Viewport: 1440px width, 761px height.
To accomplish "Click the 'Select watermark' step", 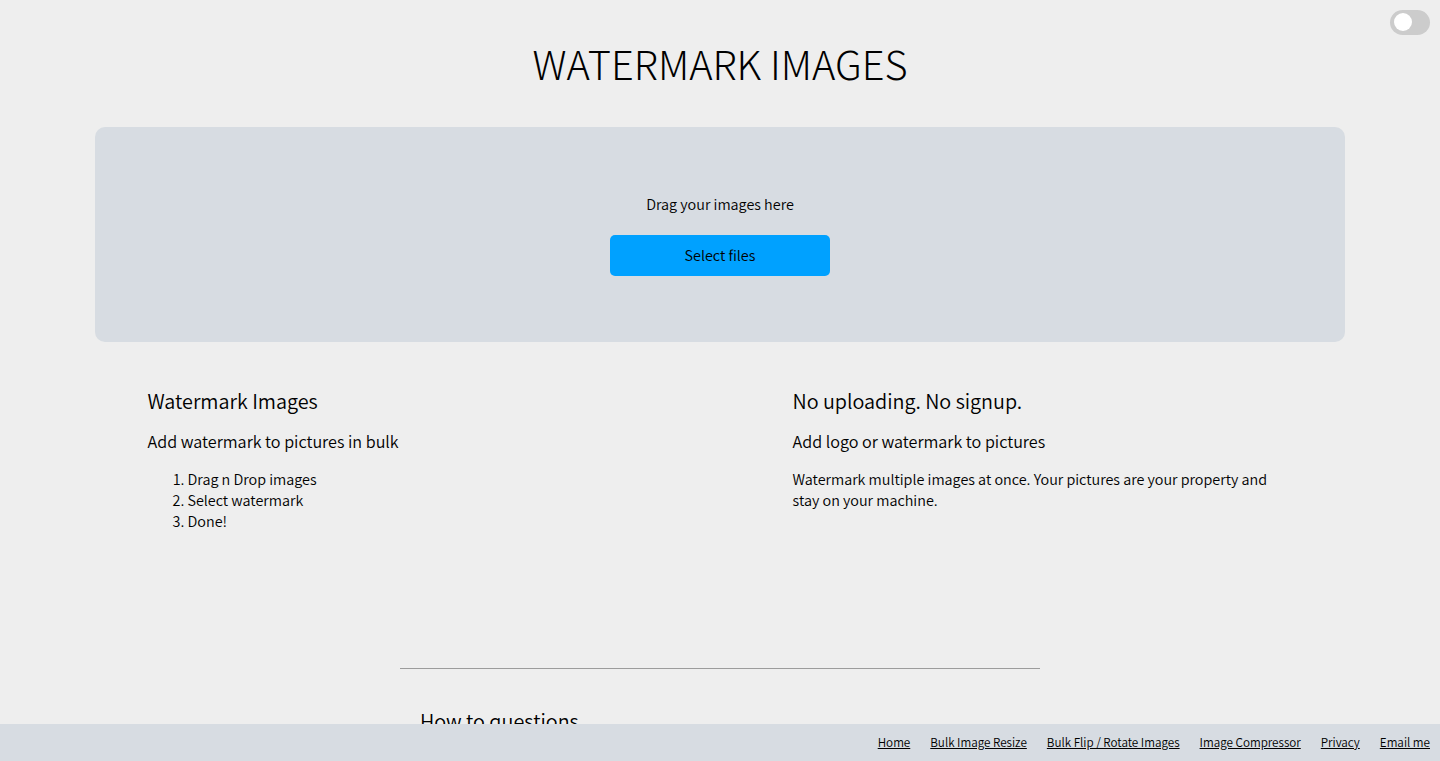I will click(245, 501).
